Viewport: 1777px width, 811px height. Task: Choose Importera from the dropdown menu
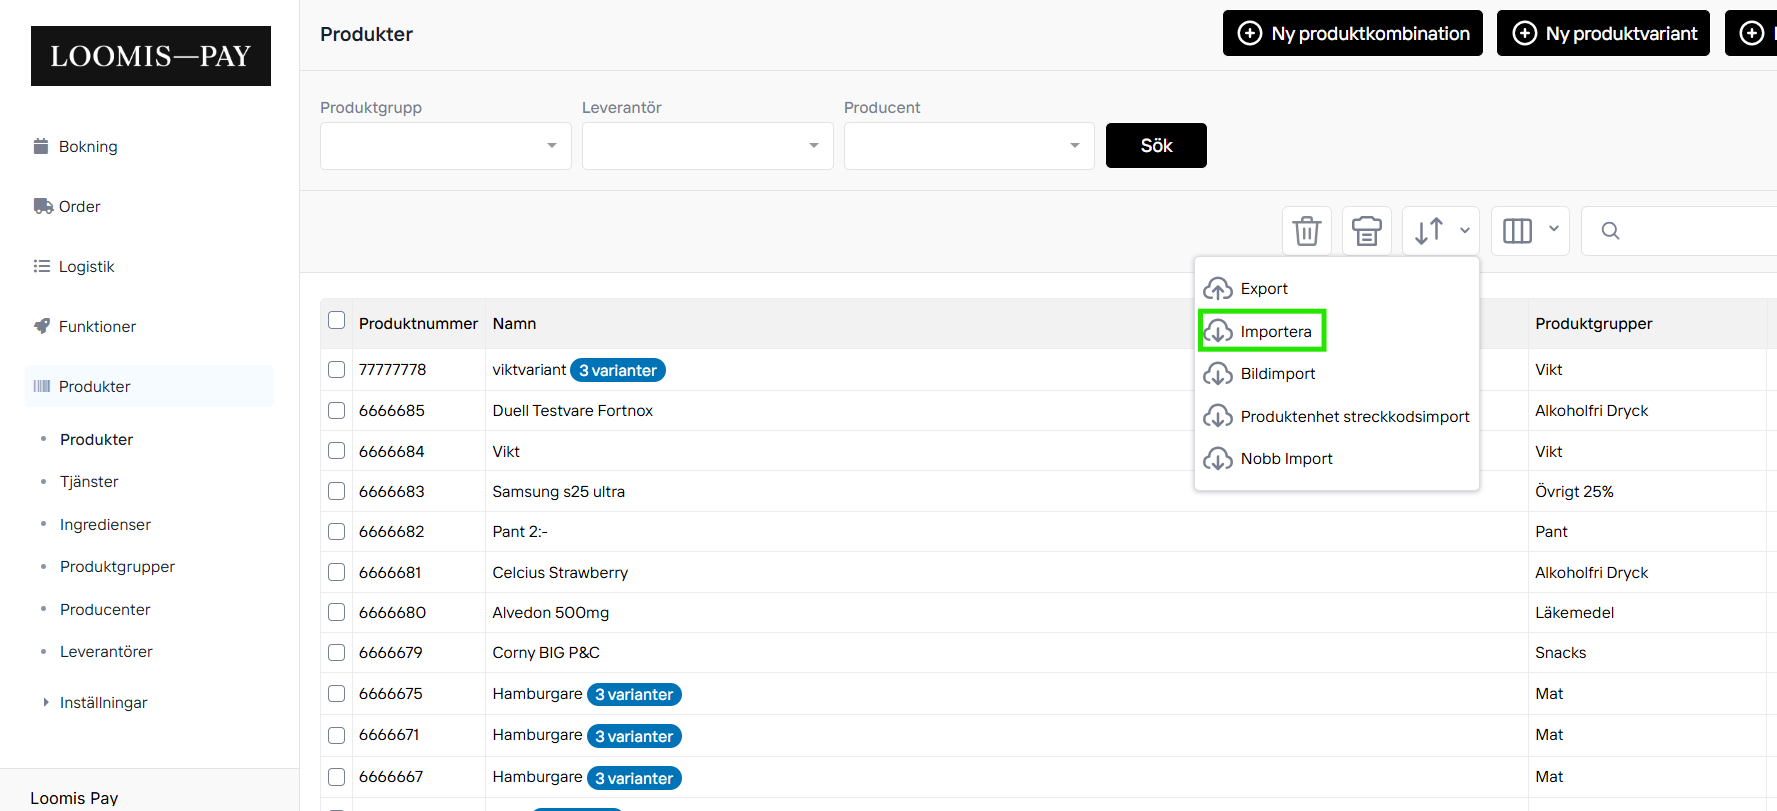click(x=1275, y=332)
